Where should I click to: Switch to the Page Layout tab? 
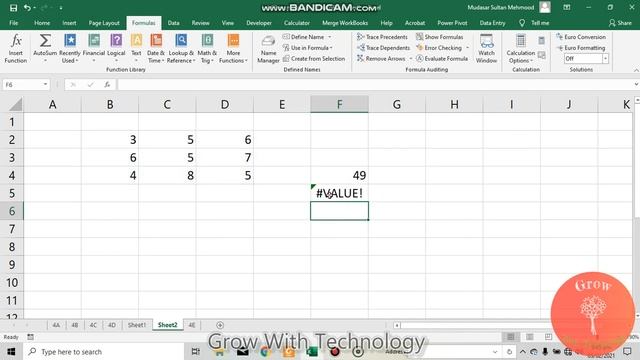(104, 23)
